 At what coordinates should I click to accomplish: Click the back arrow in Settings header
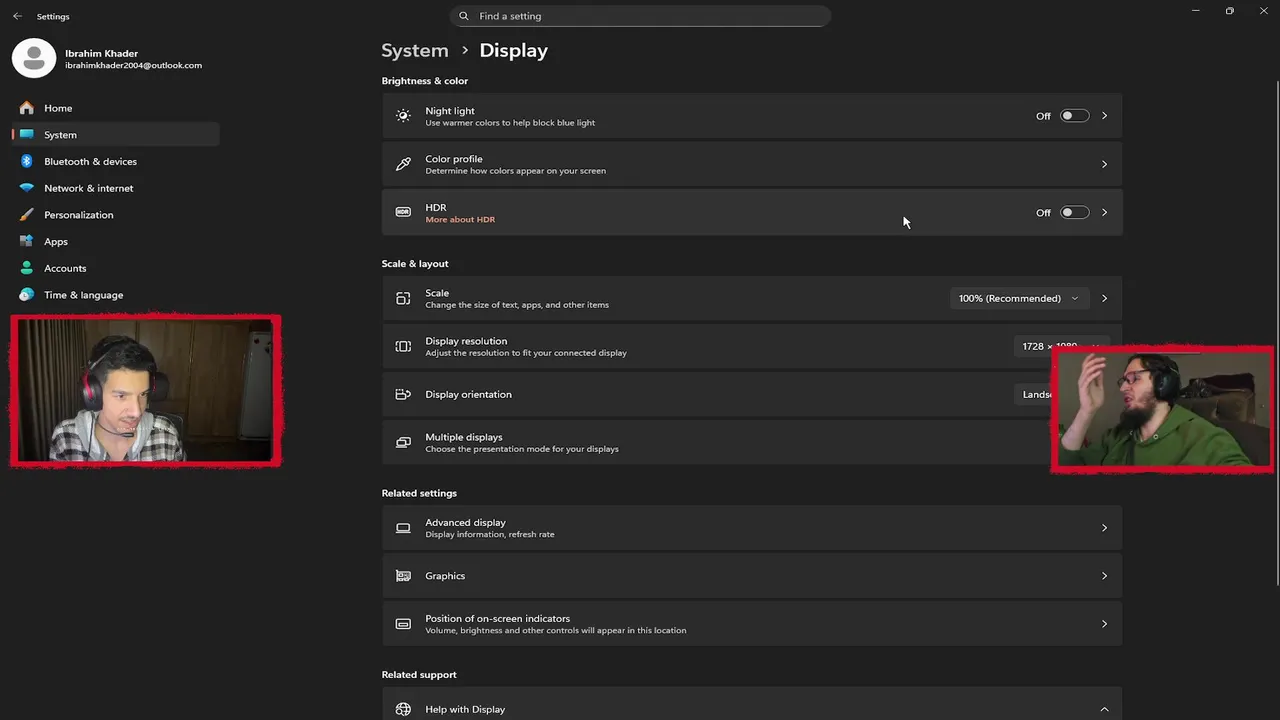tap(17, 16)
